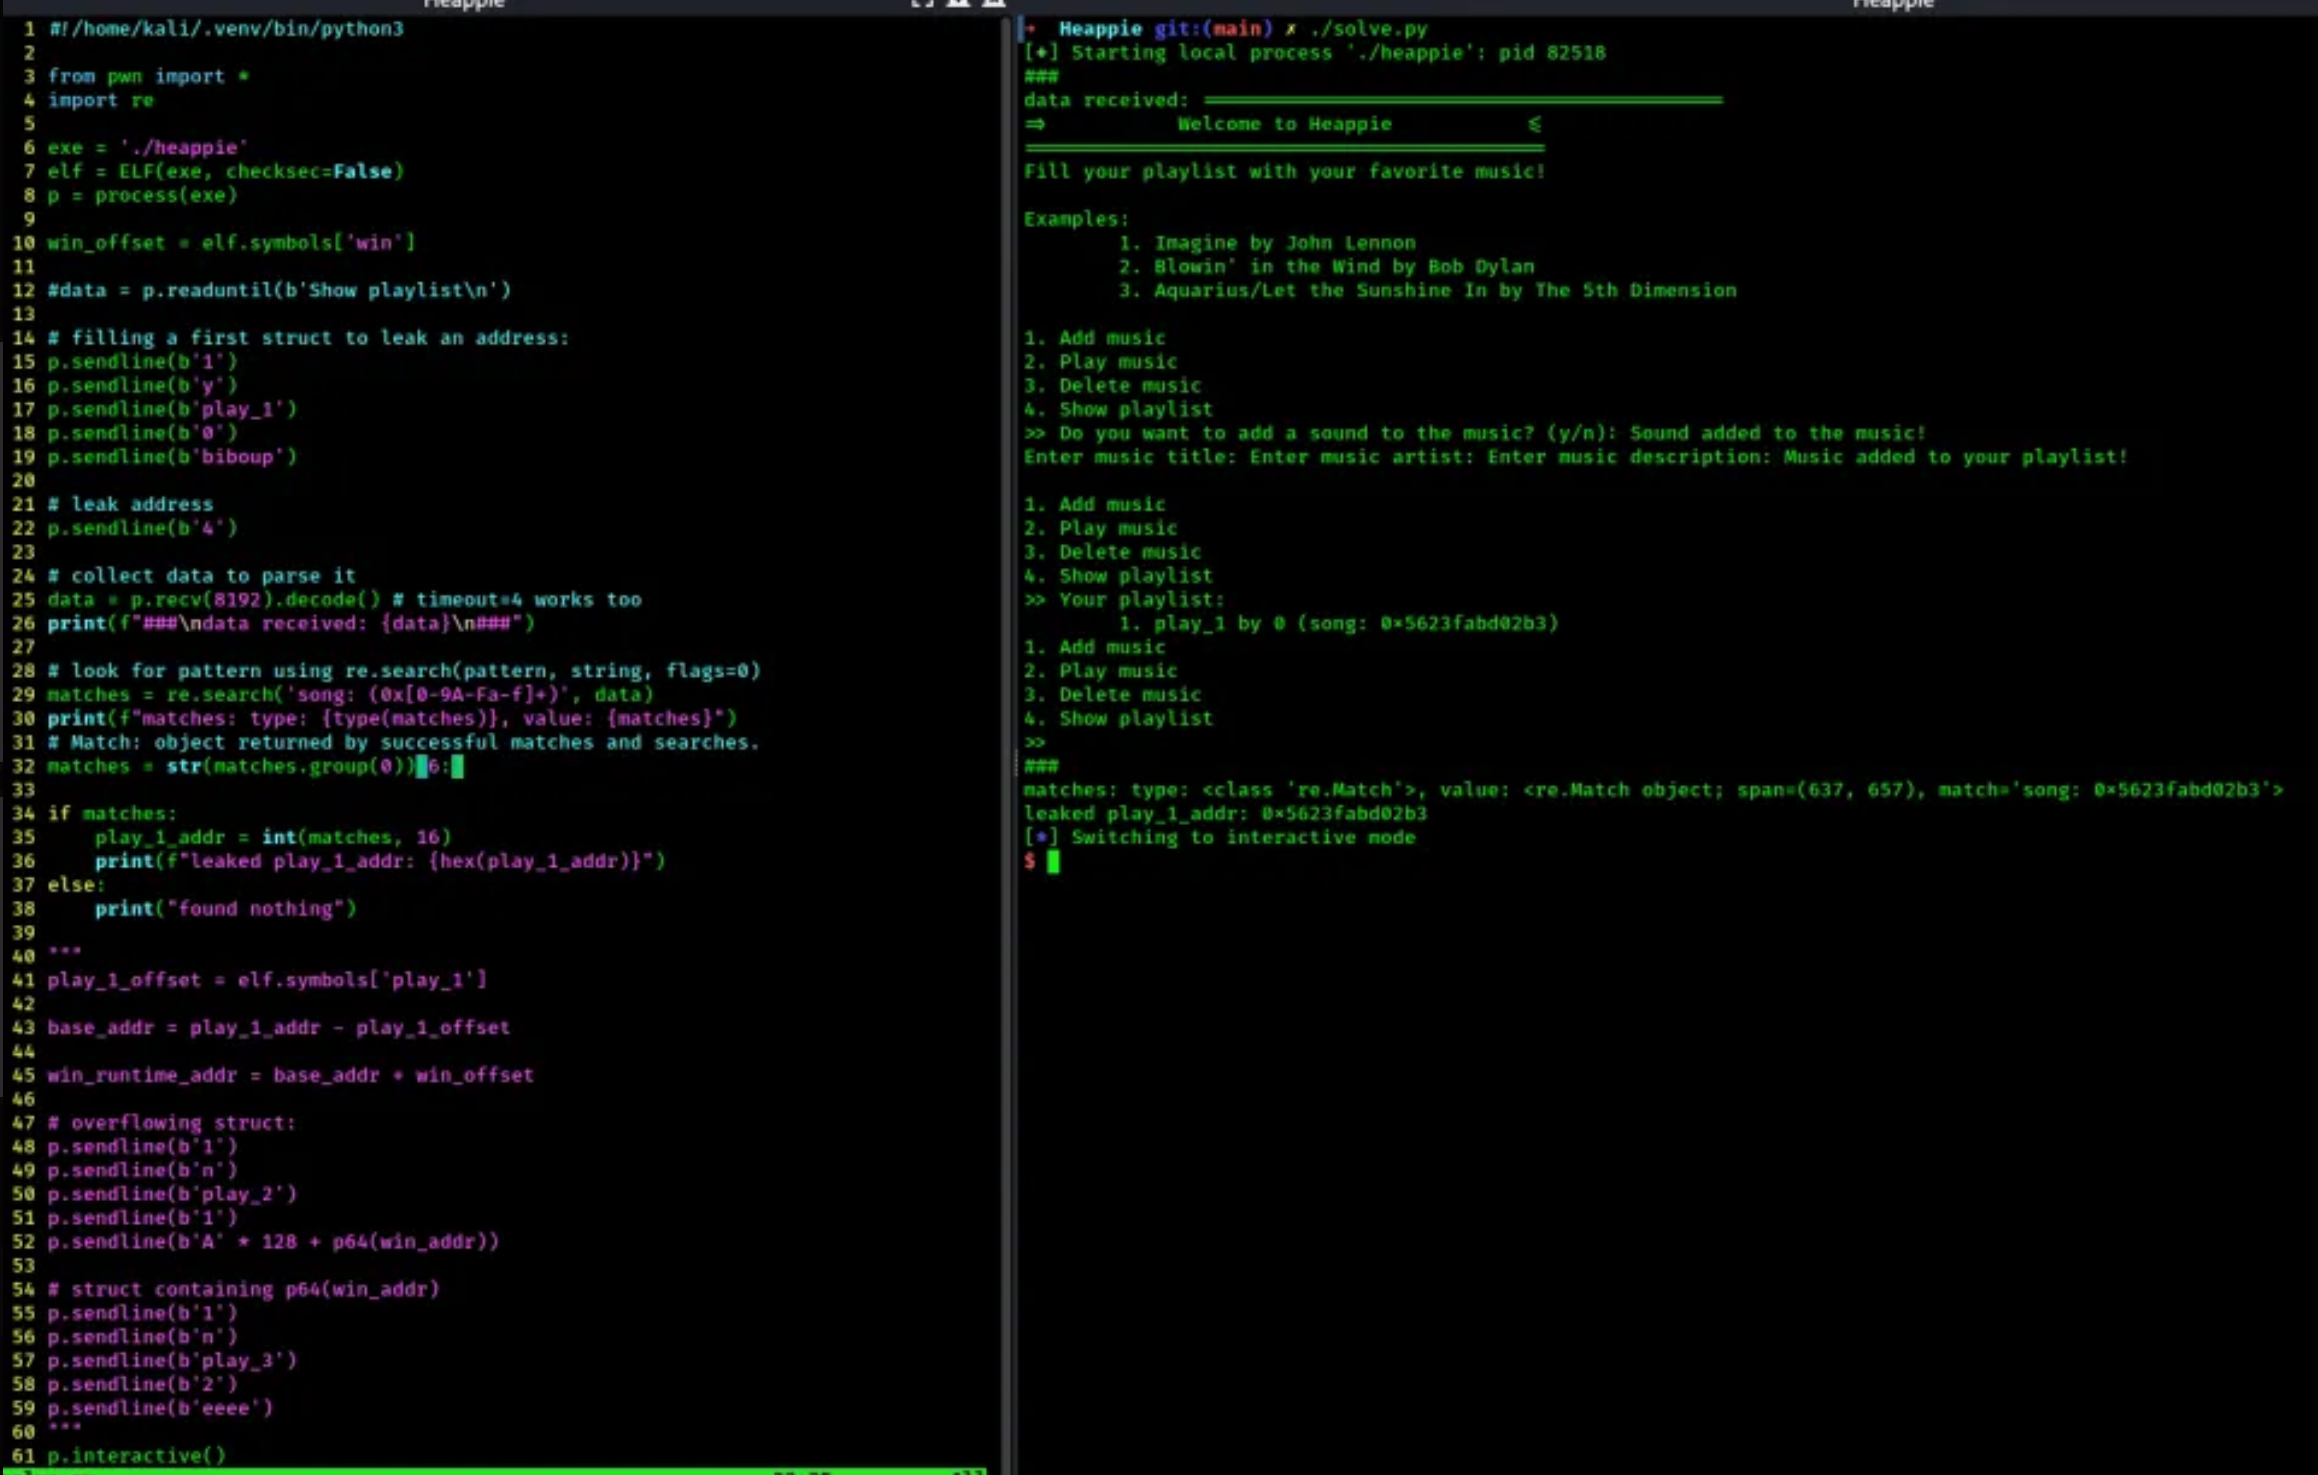Click git:(main) branch indicator in prompt

coord(1212,29)
